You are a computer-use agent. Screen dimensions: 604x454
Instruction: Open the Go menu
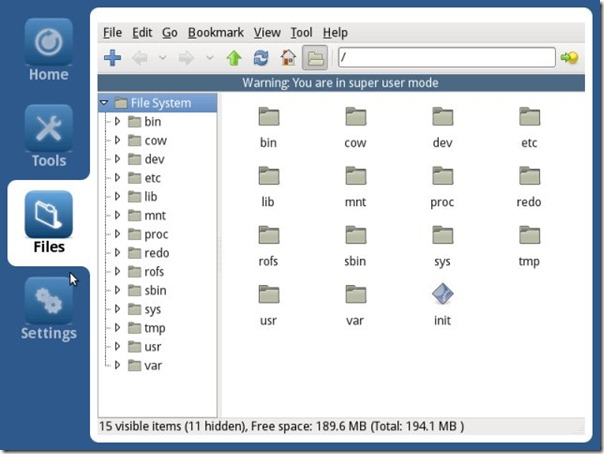(169, 33)
